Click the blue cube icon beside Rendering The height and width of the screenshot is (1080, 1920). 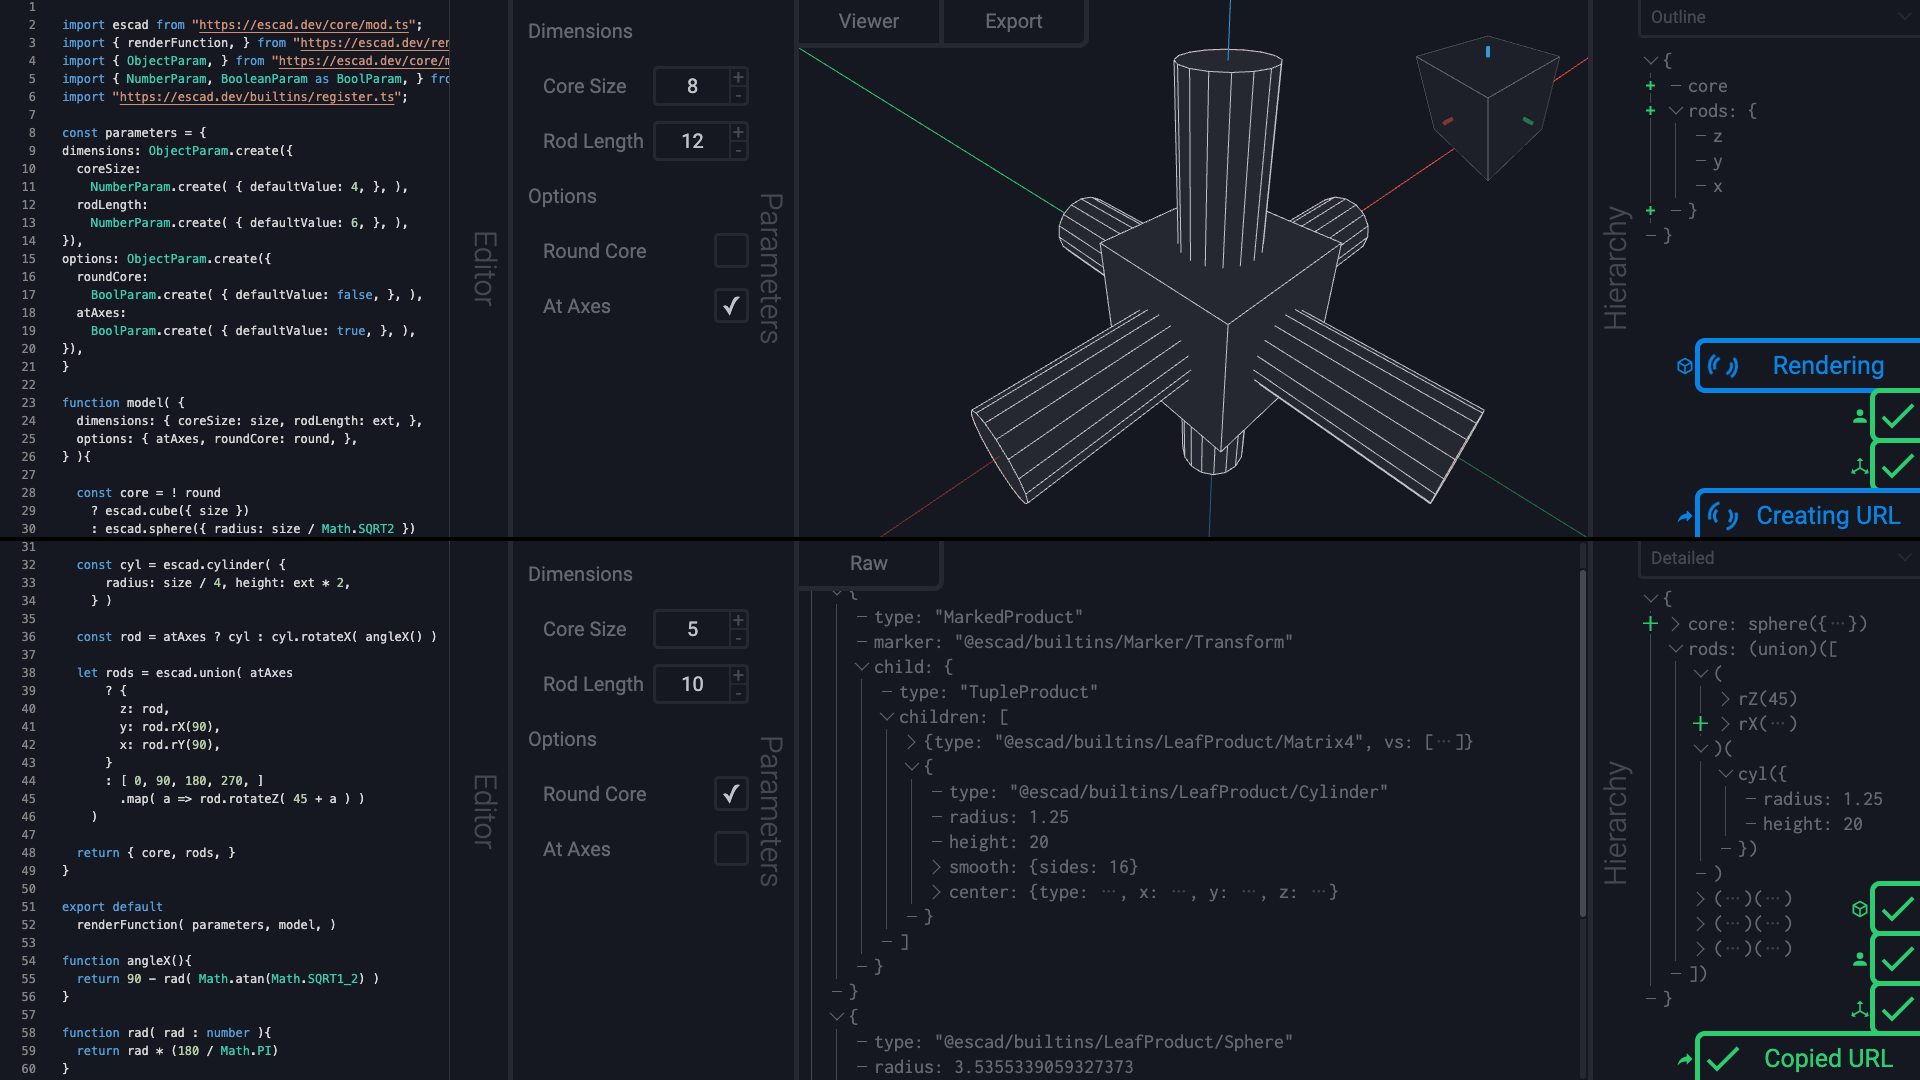pos(1685,366)
